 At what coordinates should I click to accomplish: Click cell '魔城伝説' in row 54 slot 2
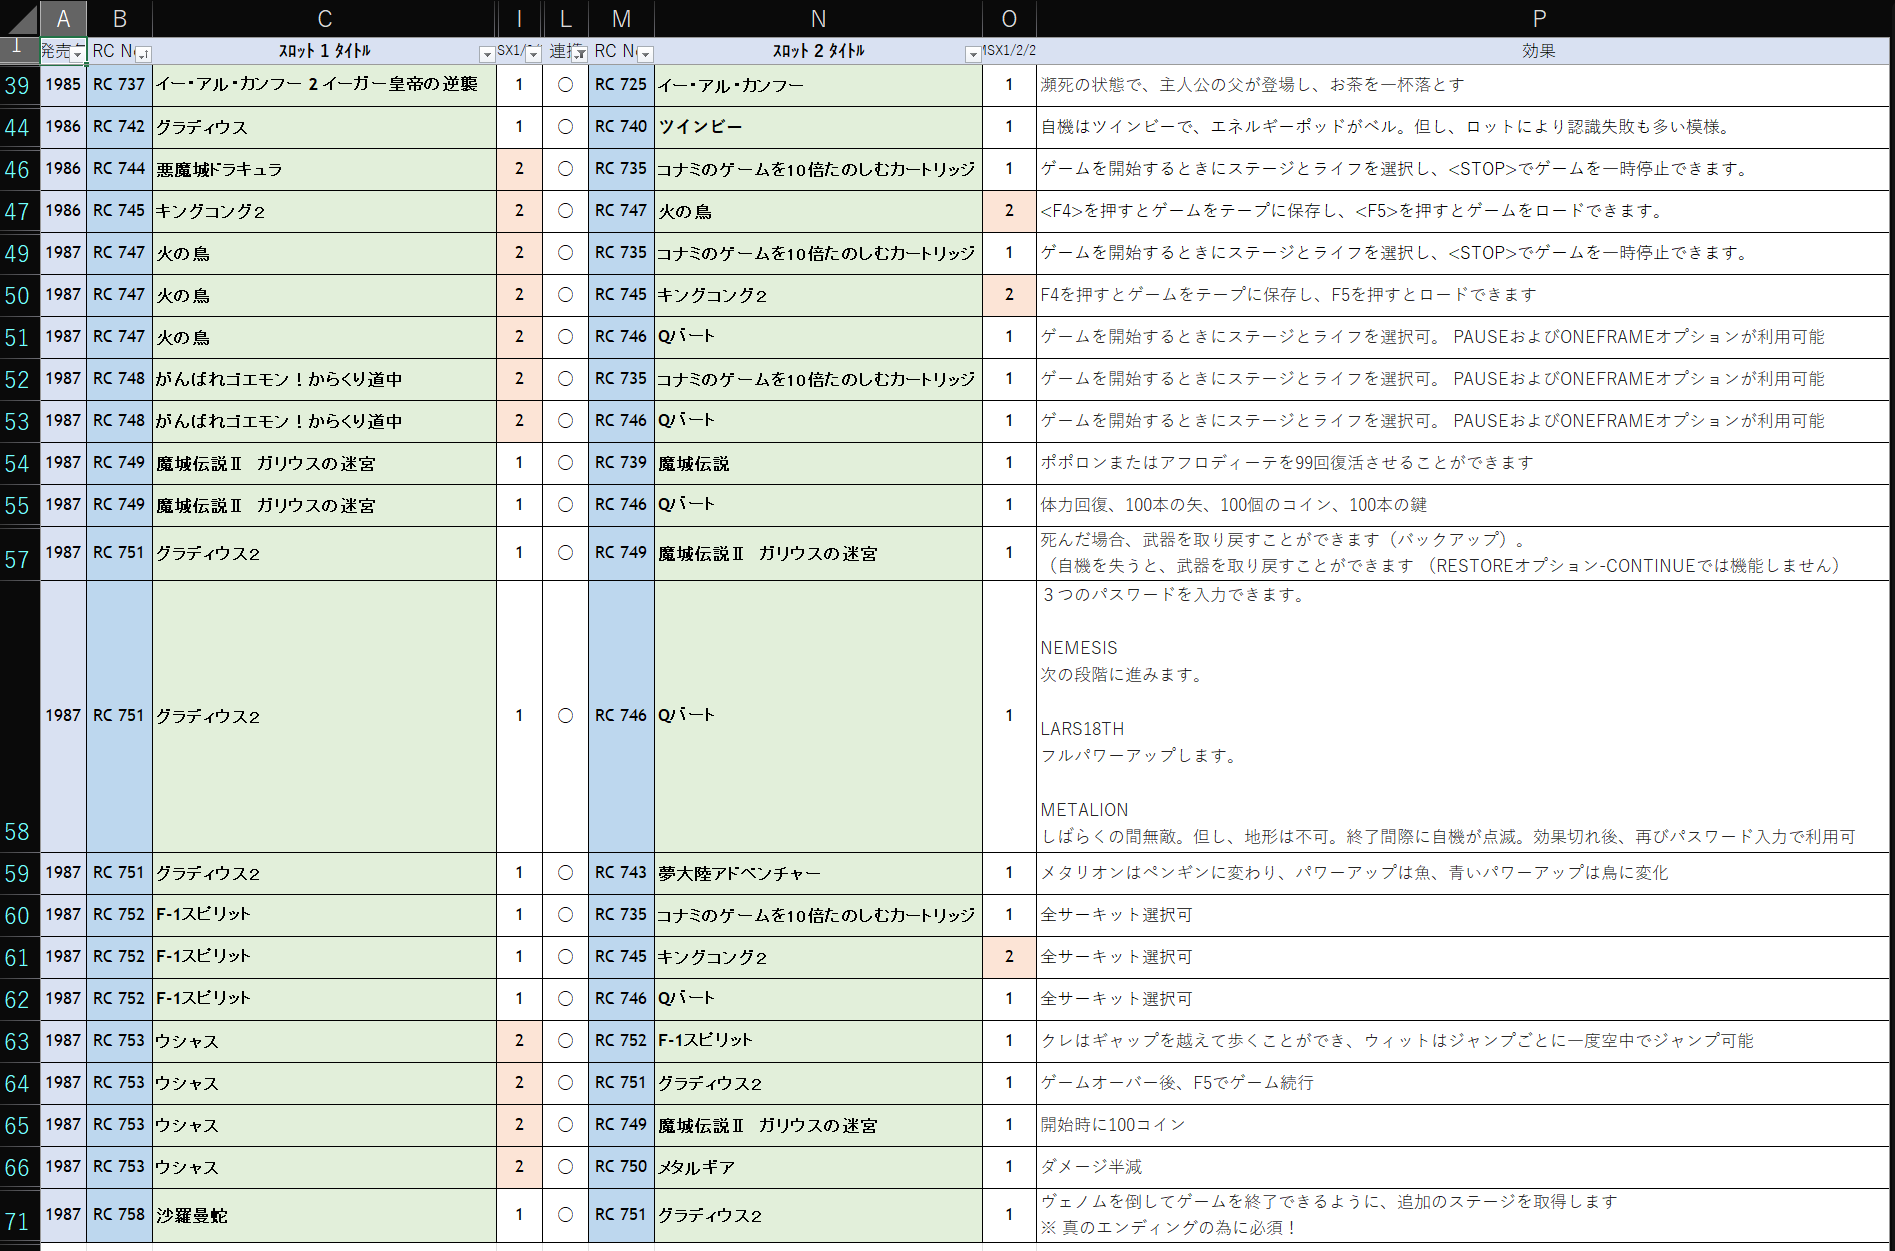pyautogui.click(x=818, y=463)
